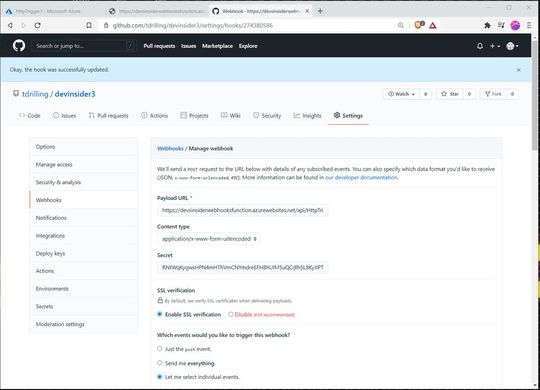Switch to the HttpTrigger1 Azure tab
The width and height of the screenshot is (540, 390).
point(48,11)
